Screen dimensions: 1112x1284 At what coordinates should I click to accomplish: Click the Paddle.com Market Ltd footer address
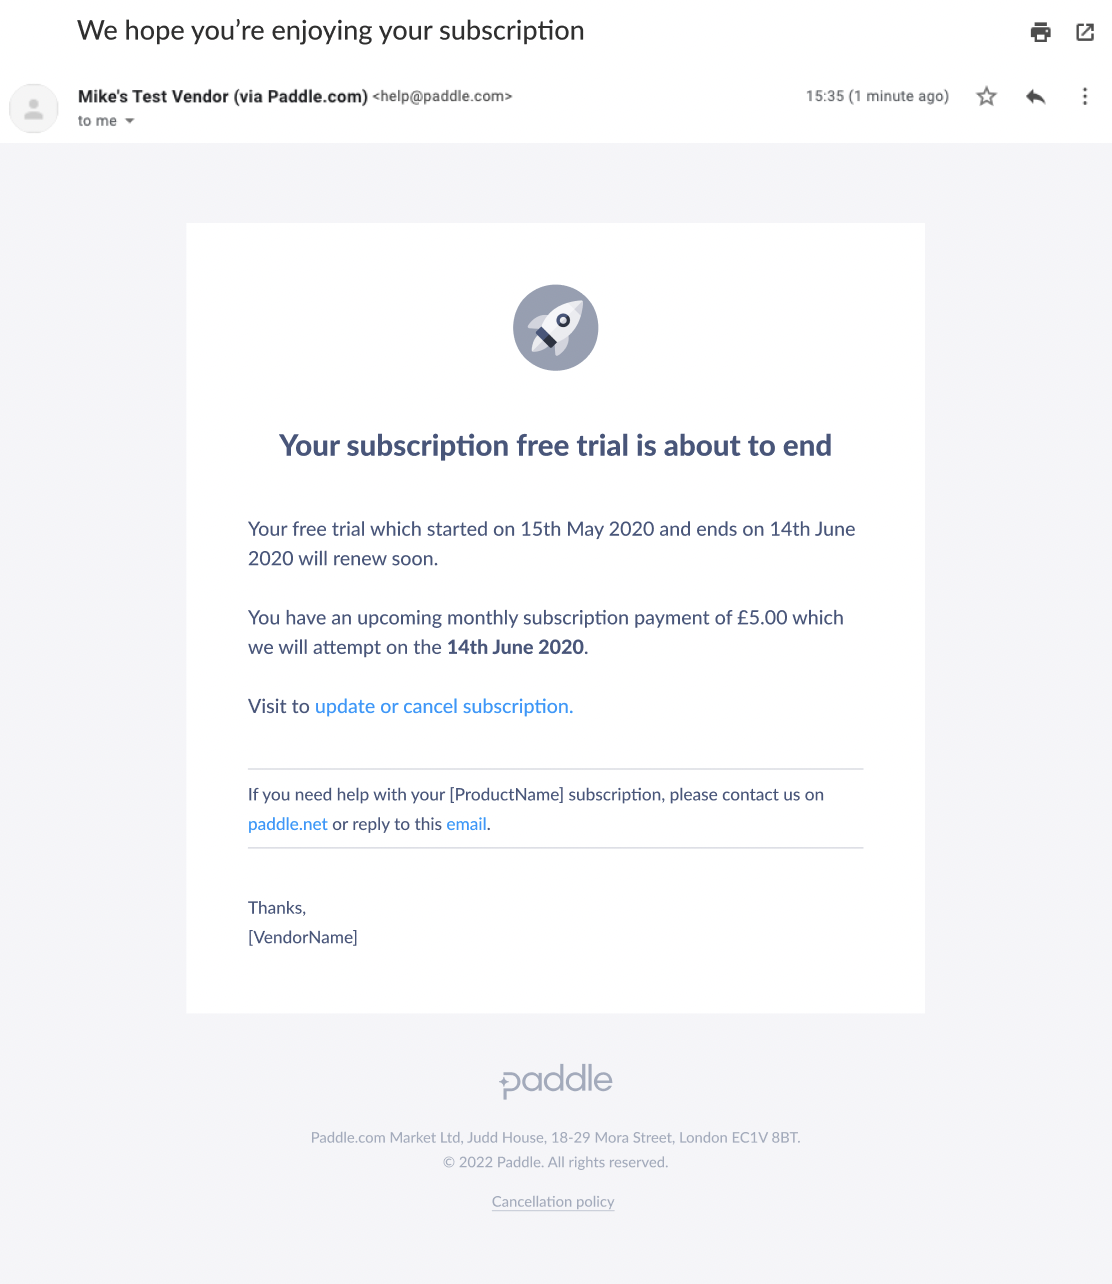pos(555,1137)
